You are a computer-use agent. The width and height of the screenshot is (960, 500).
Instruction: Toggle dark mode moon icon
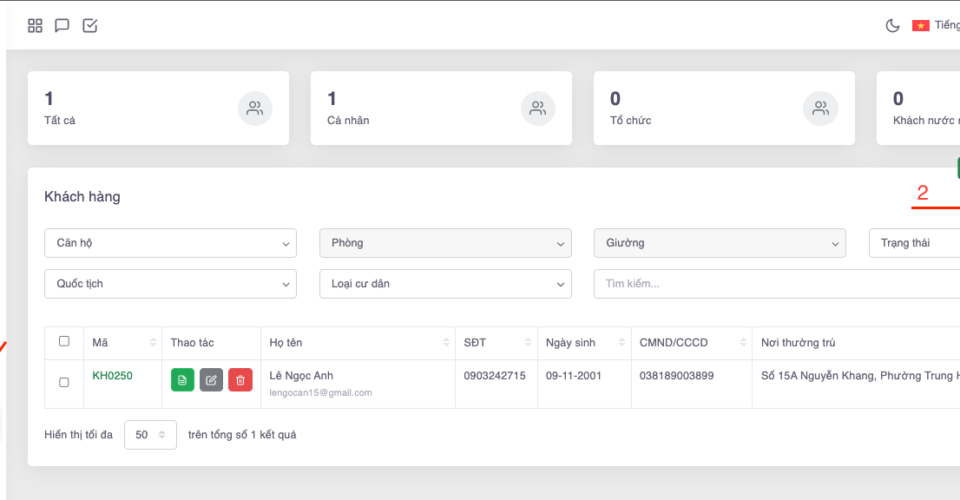892,26
